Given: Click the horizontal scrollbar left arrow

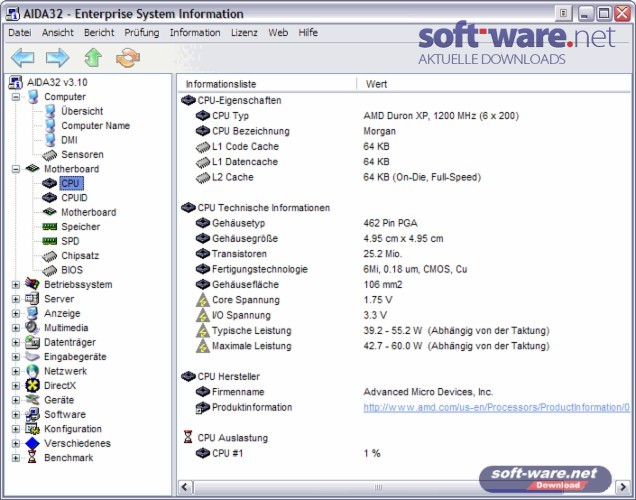Looking at the screenshot, I should [185, 487].
